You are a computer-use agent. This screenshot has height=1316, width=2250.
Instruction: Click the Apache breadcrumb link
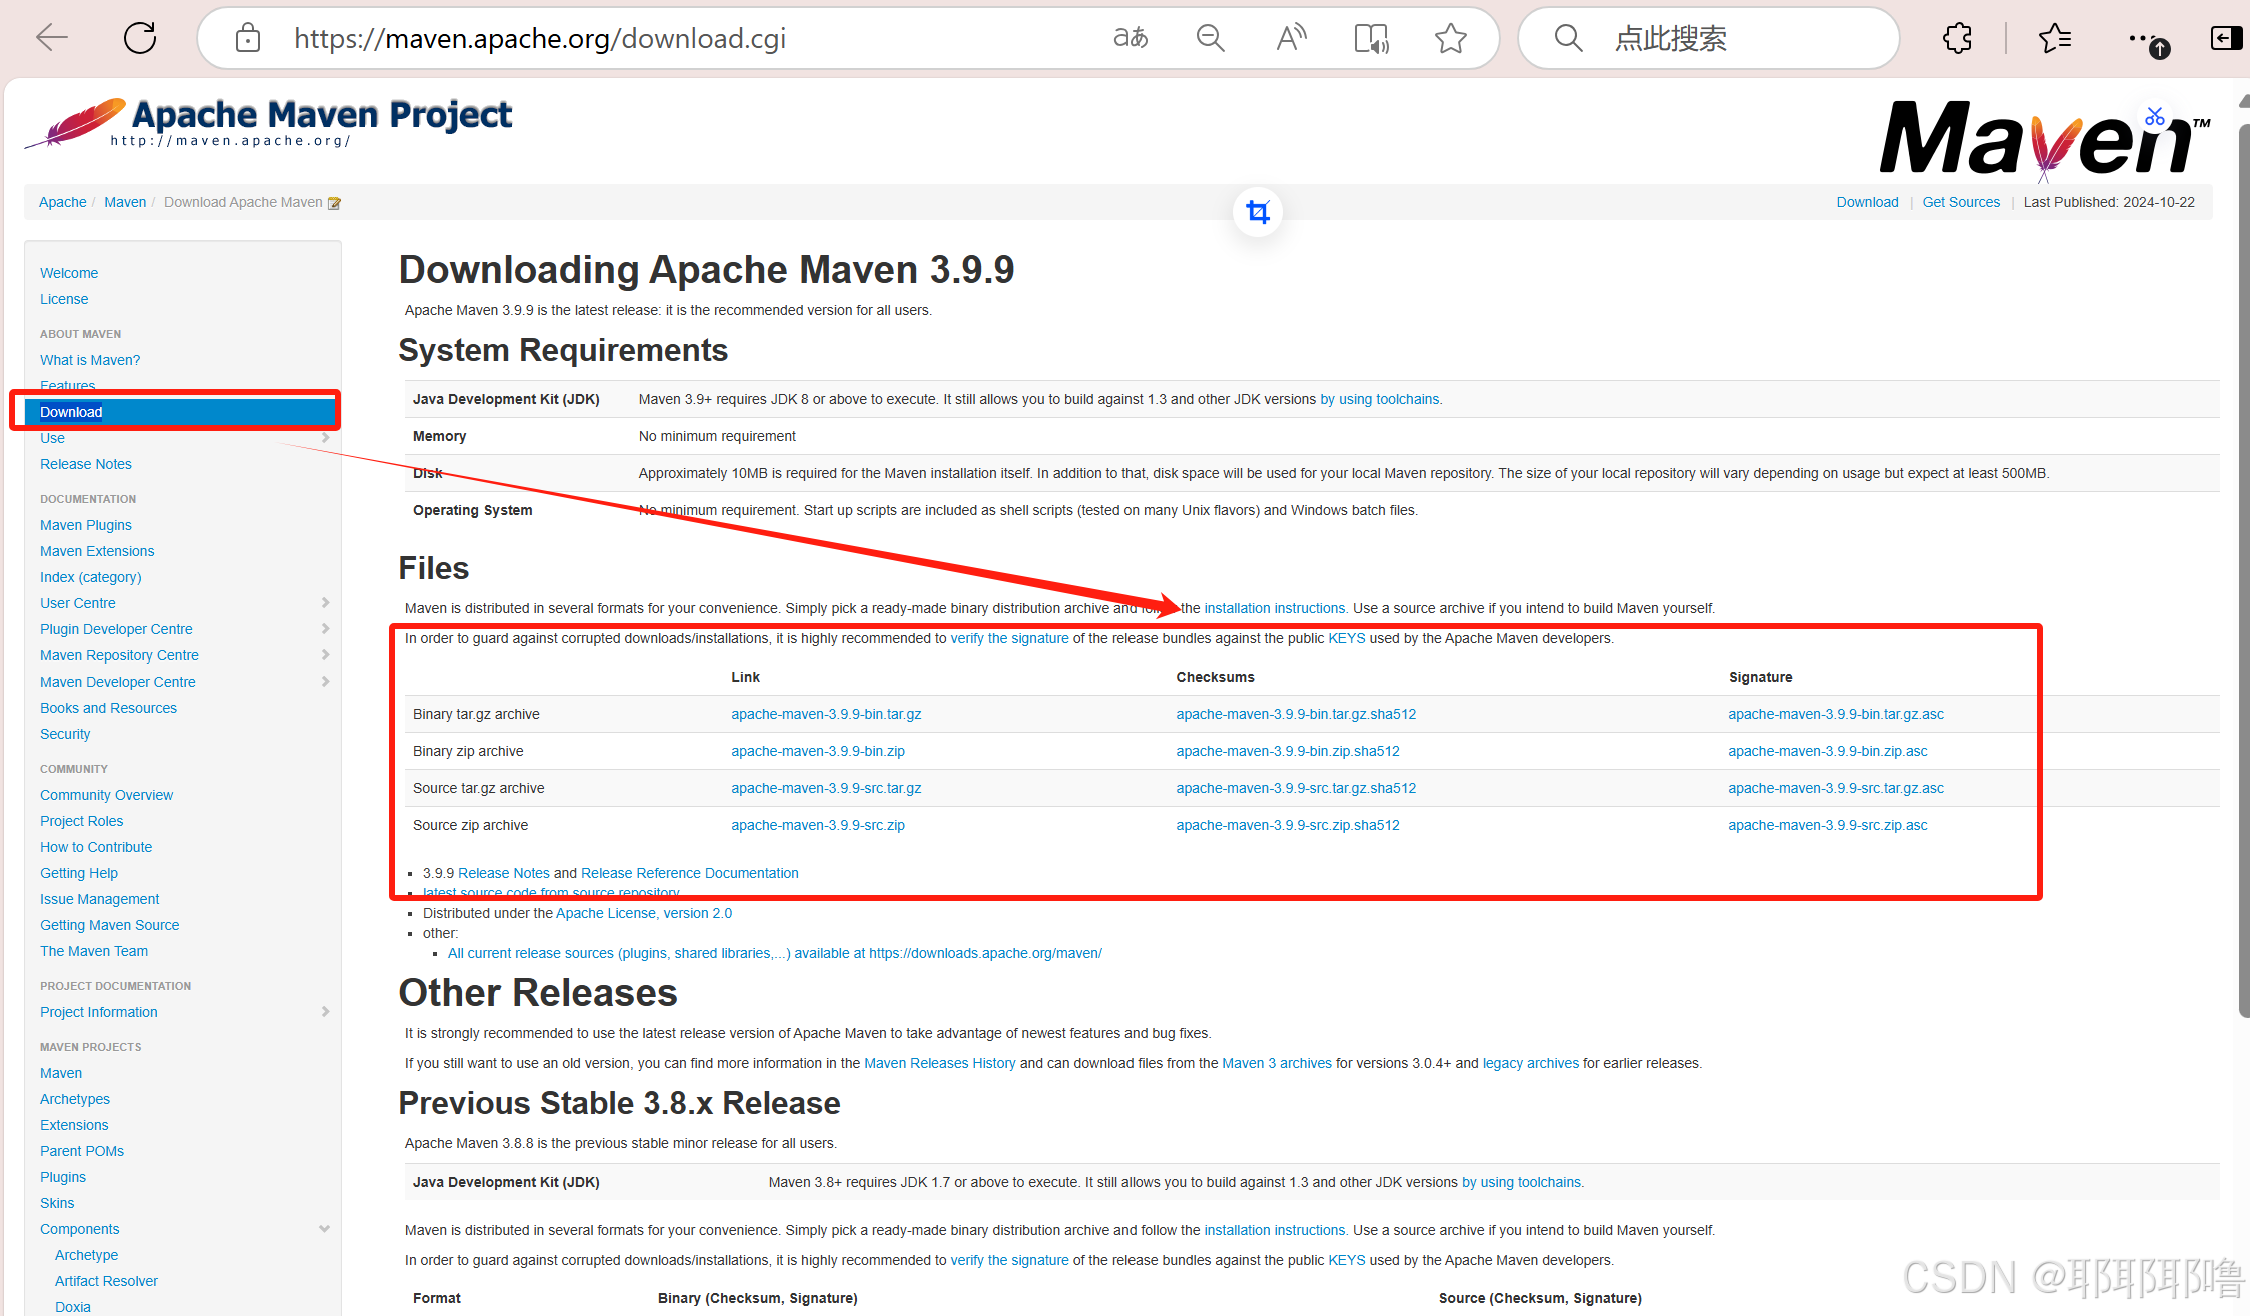(x=63, y=202)
